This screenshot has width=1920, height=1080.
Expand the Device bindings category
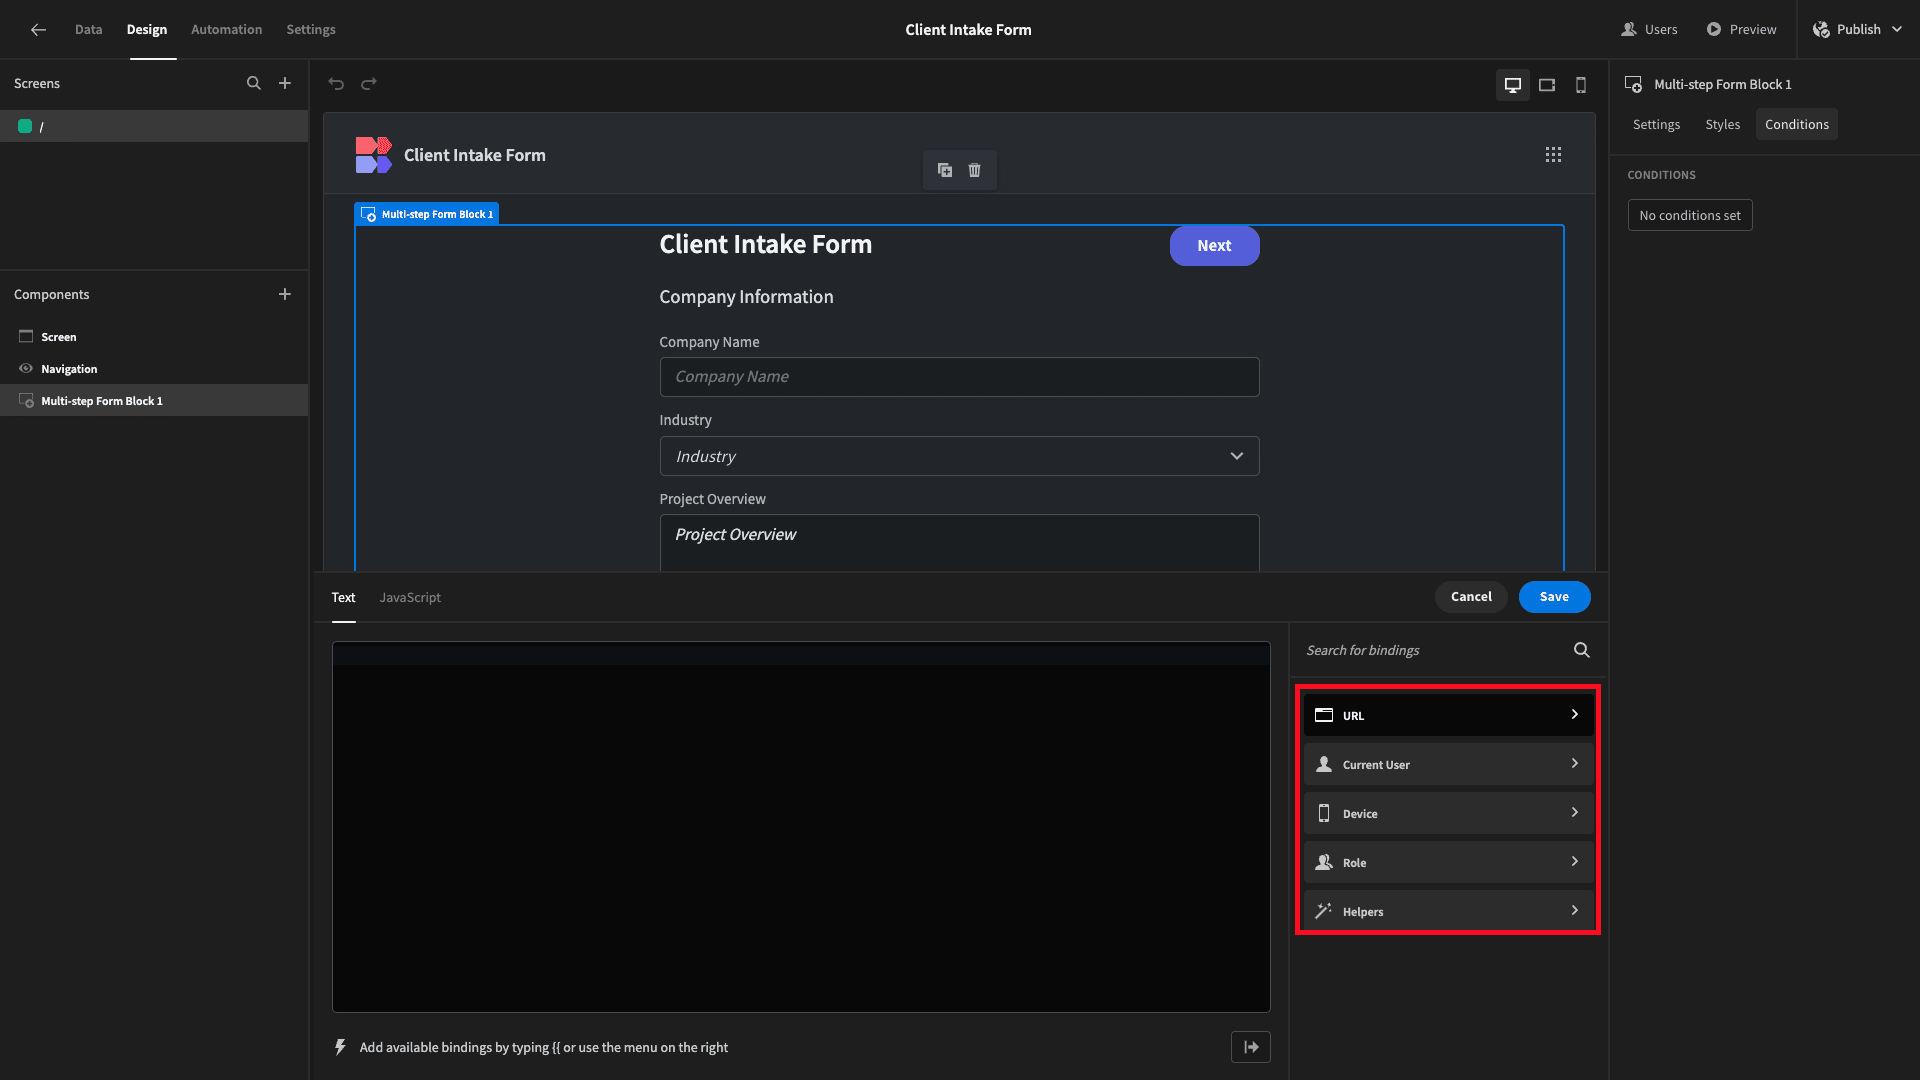coord(1449,813)
